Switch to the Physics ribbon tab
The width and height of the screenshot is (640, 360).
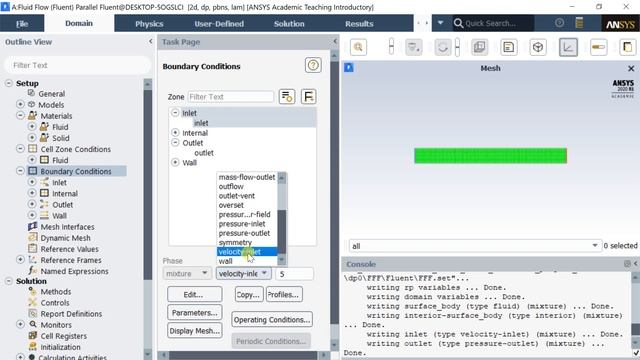pyautogui.click(x=149, y=24)
